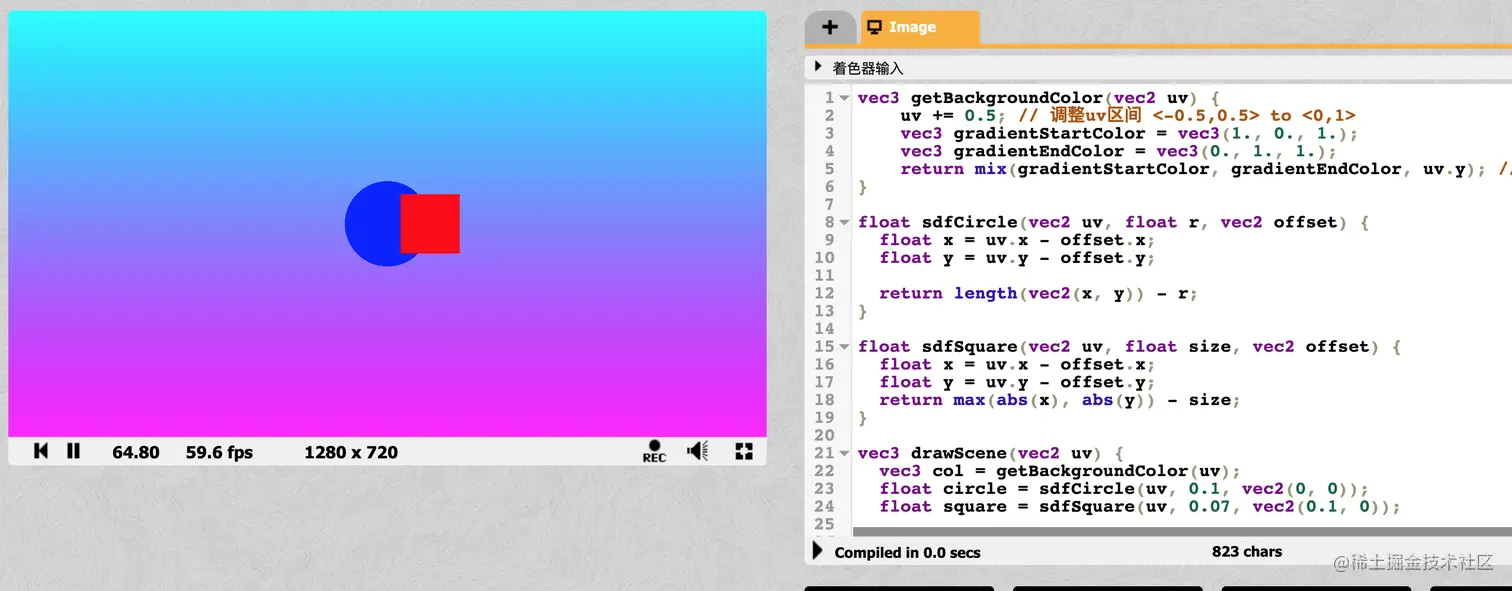
Task: Add a new buffer tab with plus
Action: [x=829, y=27]
